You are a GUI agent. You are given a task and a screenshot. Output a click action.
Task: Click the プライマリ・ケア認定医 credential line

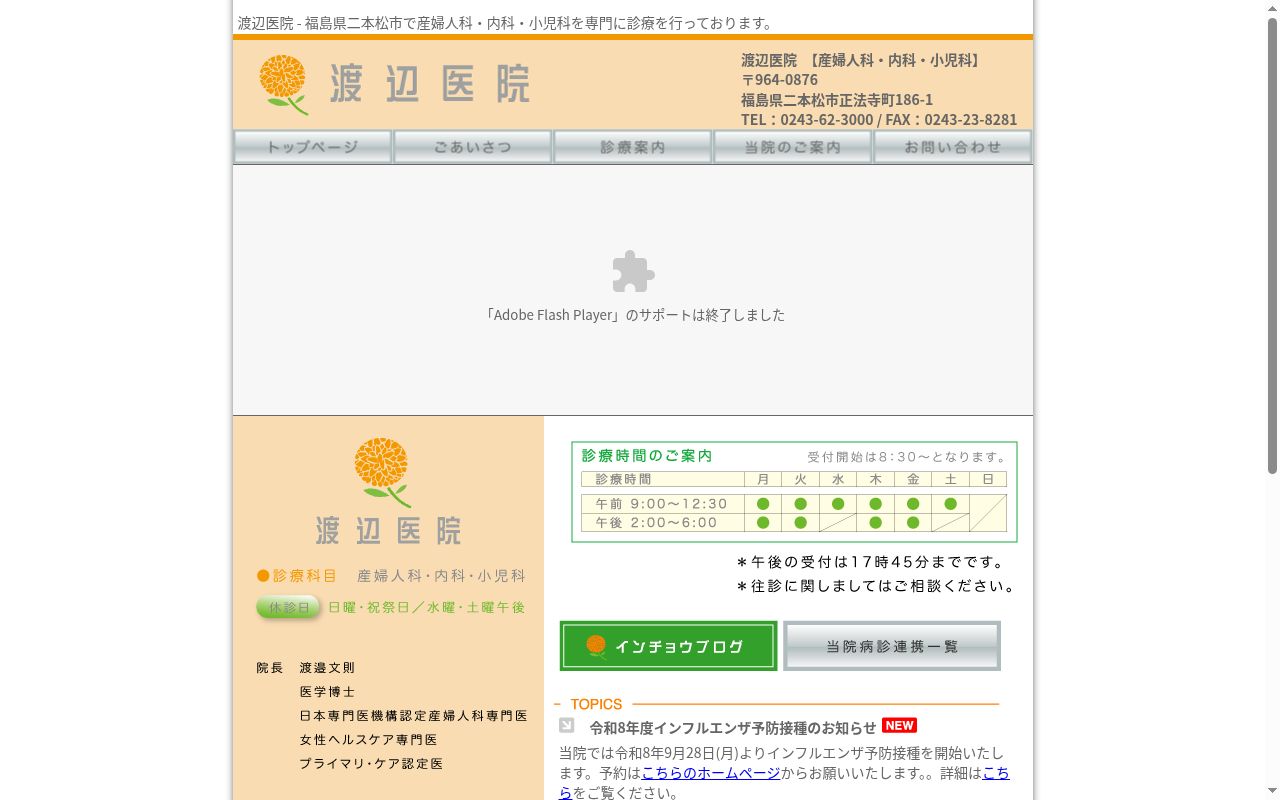[371, 764]
